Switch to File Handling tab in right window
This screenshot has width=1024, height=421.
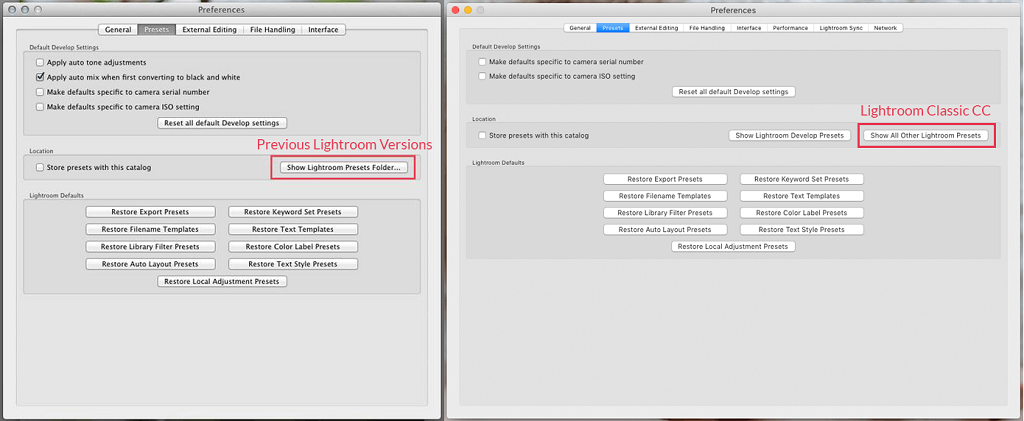pyautogui.click(x=707, y=28)
